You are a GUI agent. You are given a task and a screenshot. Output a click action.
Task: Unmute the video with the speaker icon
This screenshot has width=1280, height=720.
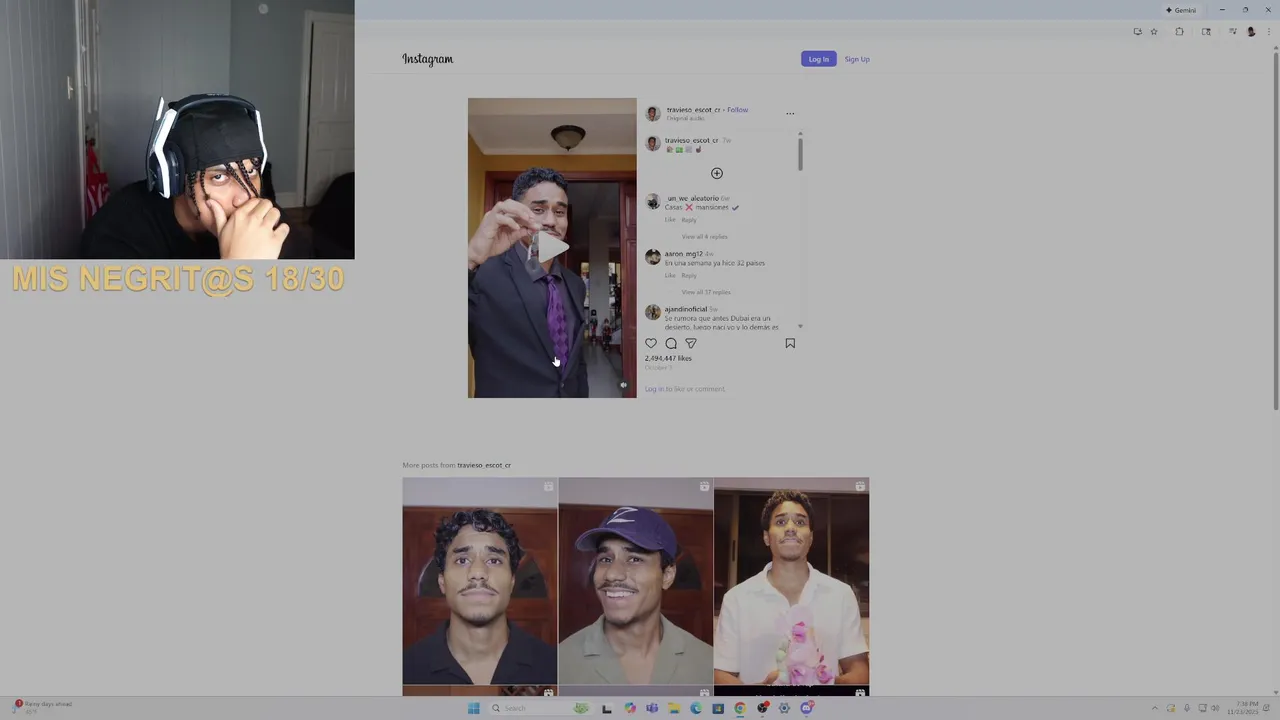click(623, 385)
